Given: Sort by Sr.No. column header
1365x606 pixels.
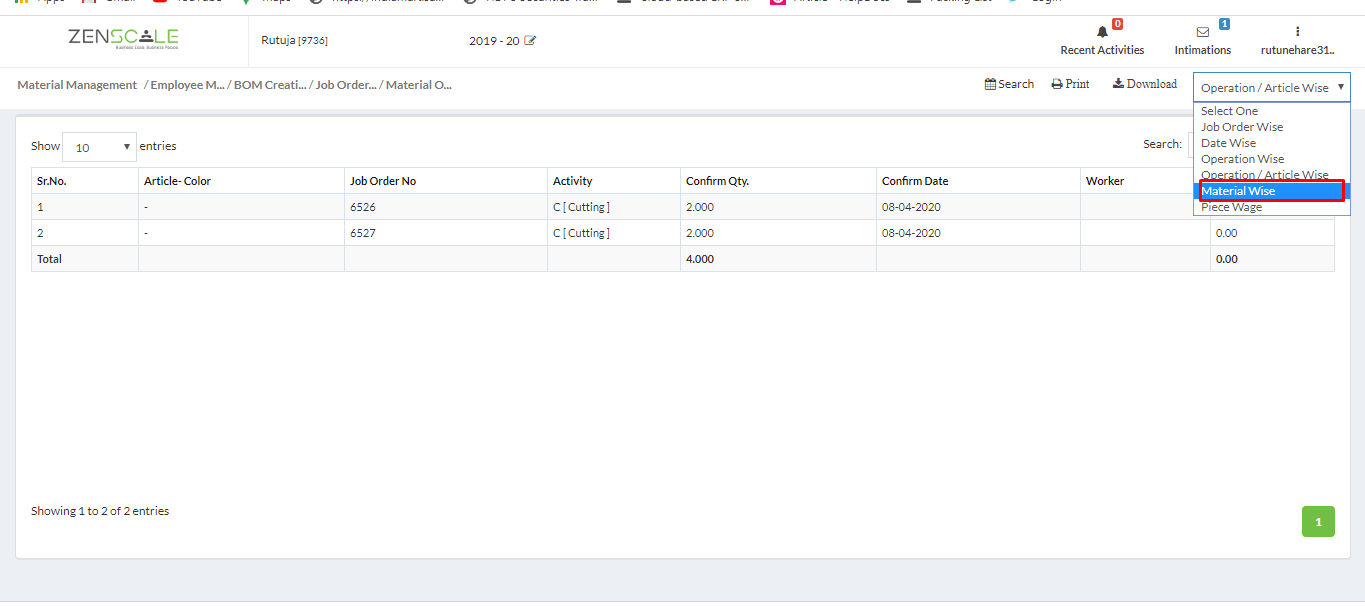Looking at the screenshot, I should (85, 181).
